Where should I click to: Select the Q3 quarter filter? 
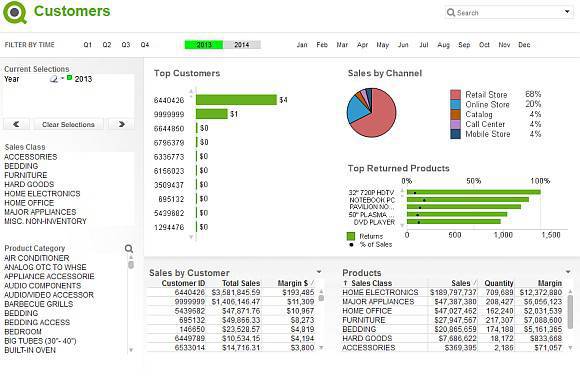pos(126,45)
